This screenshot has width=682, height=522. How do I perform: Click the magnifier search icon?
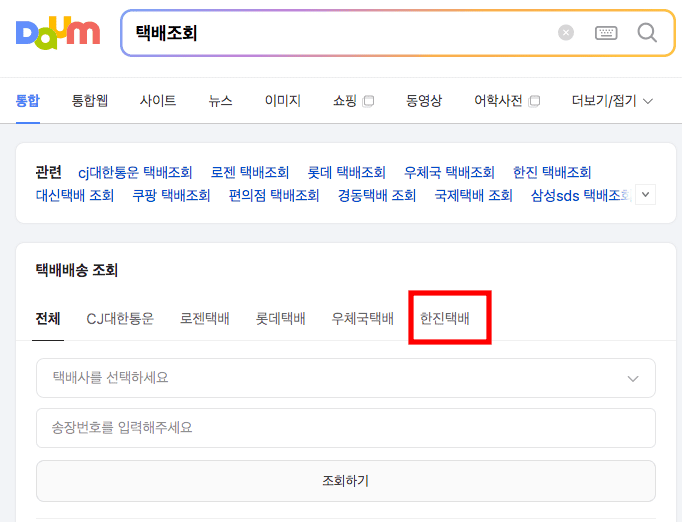tap(647, 33)
